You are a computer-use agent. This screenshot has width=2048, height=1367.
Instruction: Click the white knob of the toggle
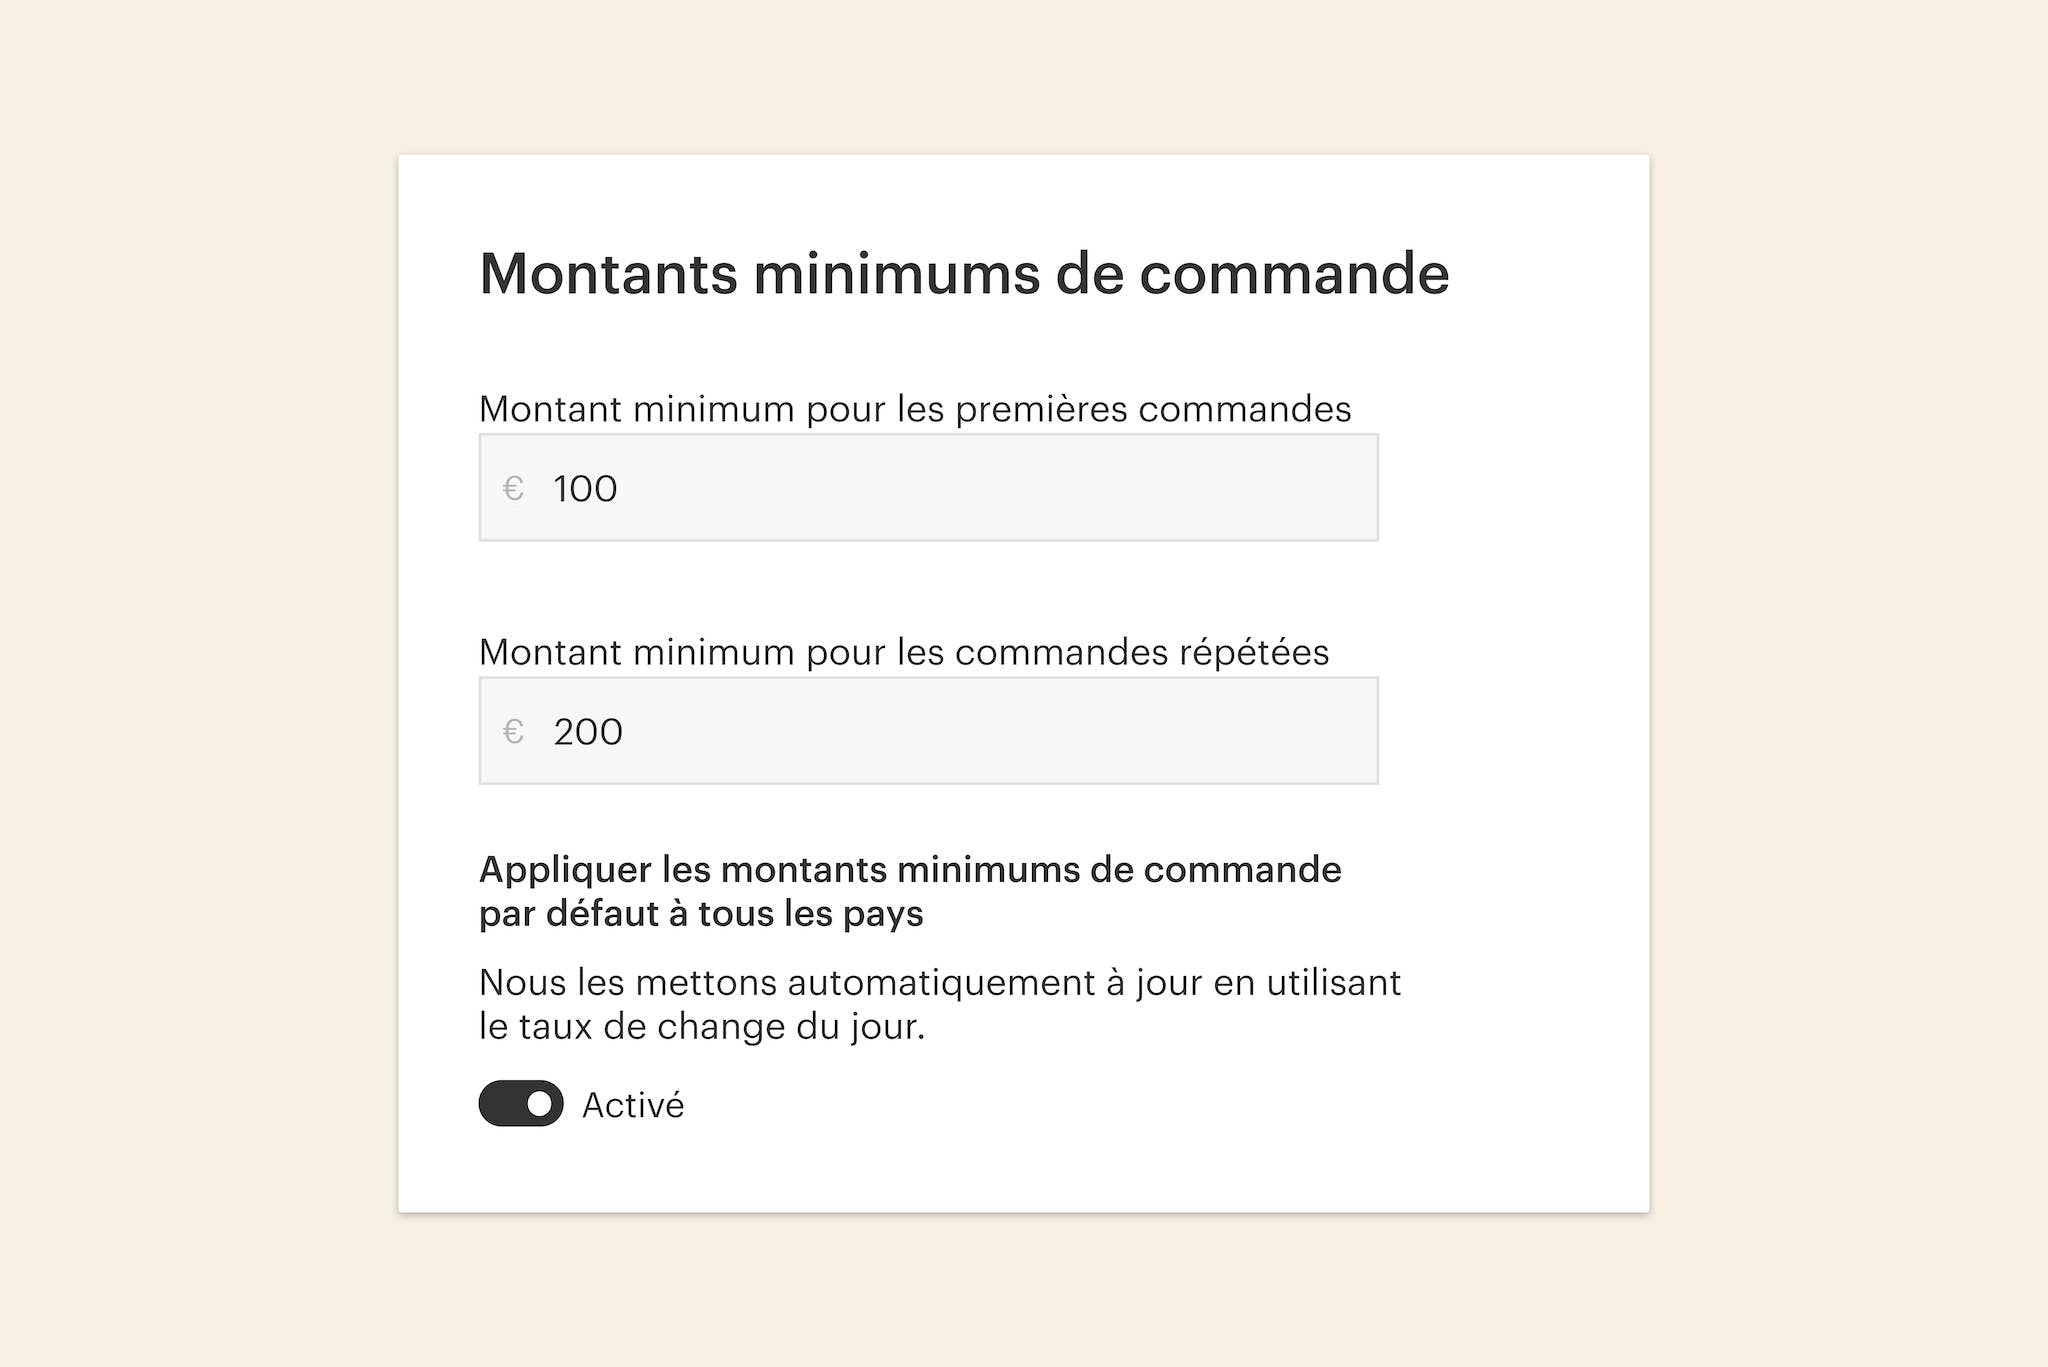tap(539, 1104)
